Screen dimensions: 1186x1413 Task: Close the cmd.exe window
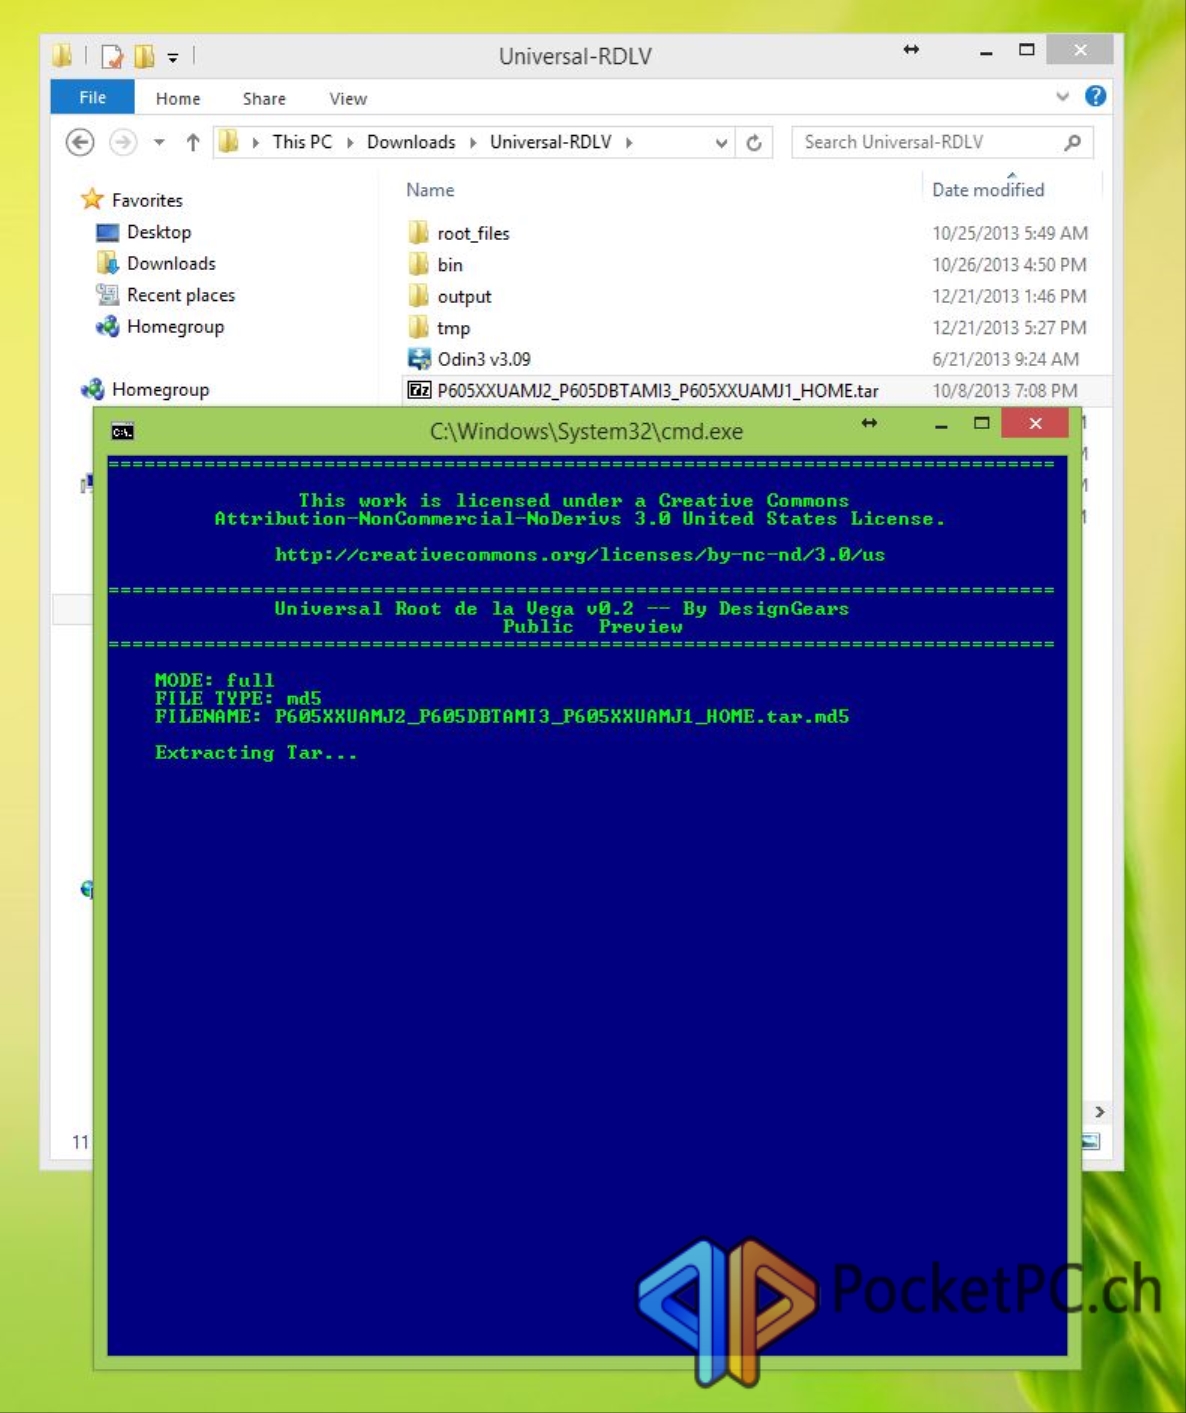point(1035,424)
